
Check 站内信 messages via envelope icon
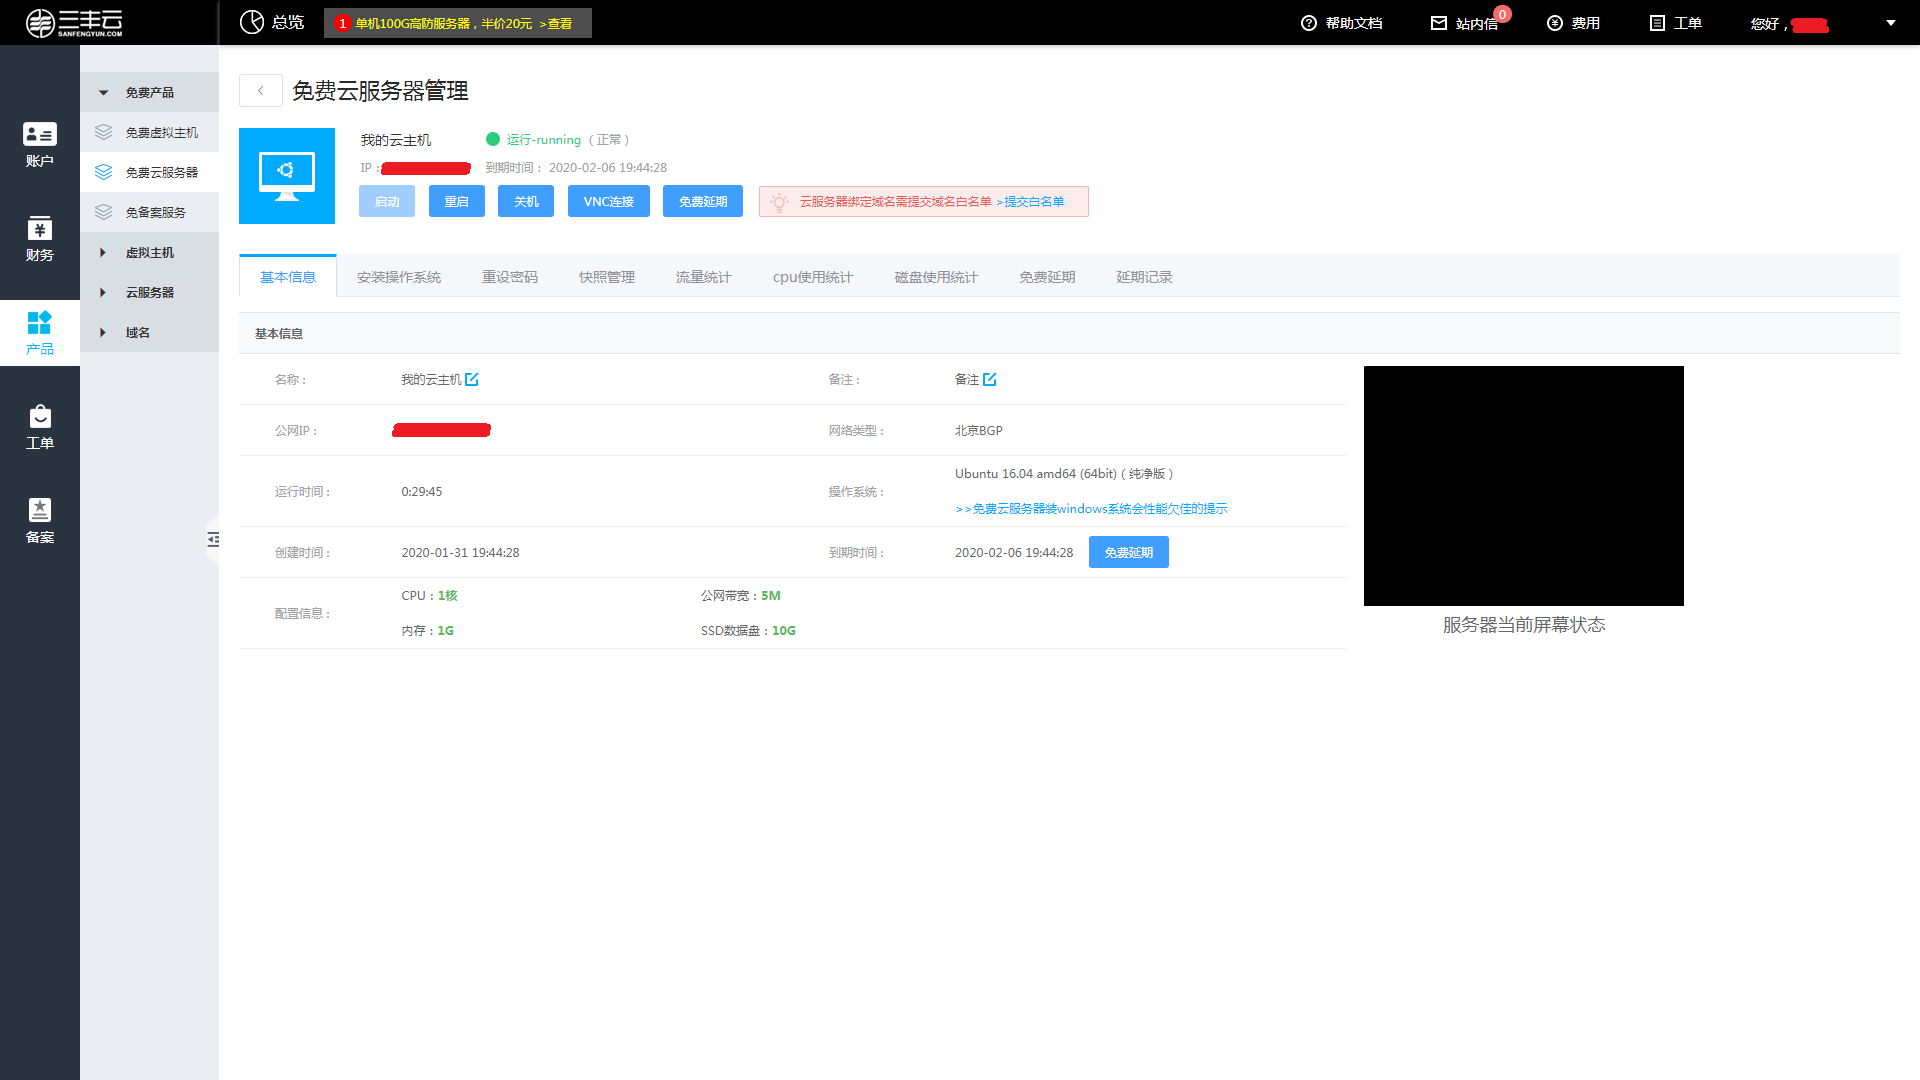(x=1440, y=22)
